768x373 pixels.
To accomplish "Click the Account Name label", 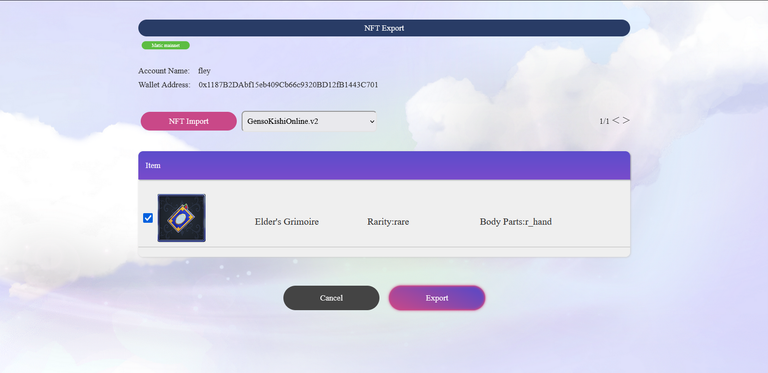I will (164, 71).
